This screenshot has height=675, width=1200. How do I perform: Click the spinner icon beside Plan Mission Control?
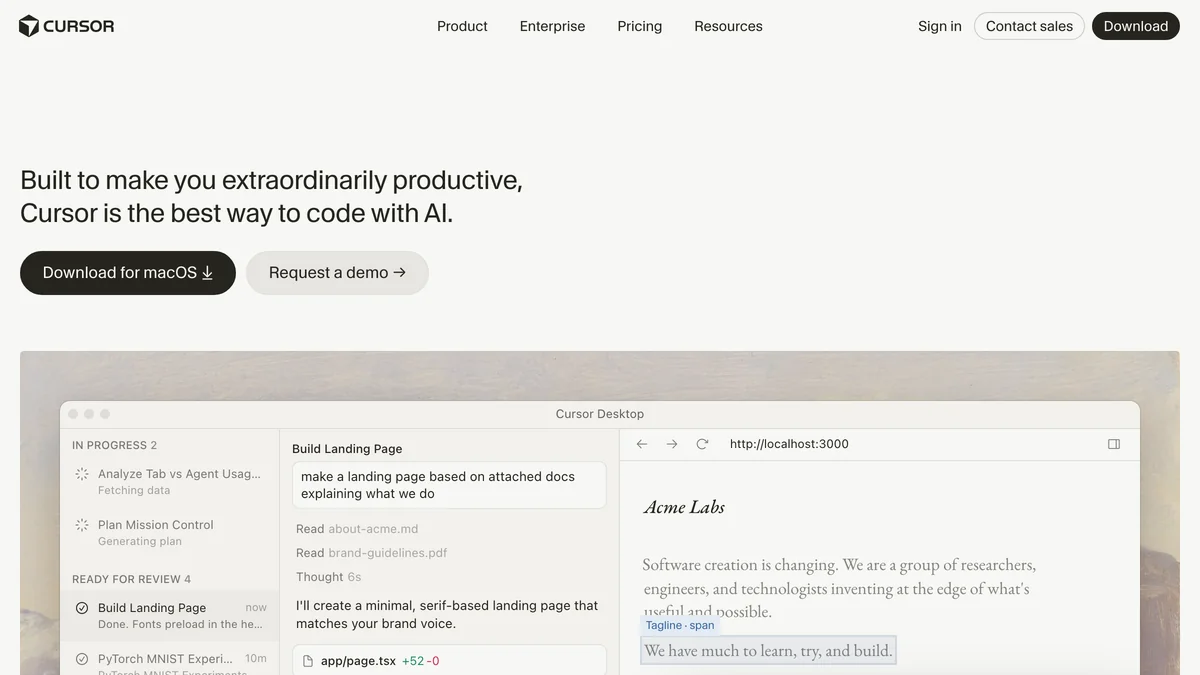(82, 525)
